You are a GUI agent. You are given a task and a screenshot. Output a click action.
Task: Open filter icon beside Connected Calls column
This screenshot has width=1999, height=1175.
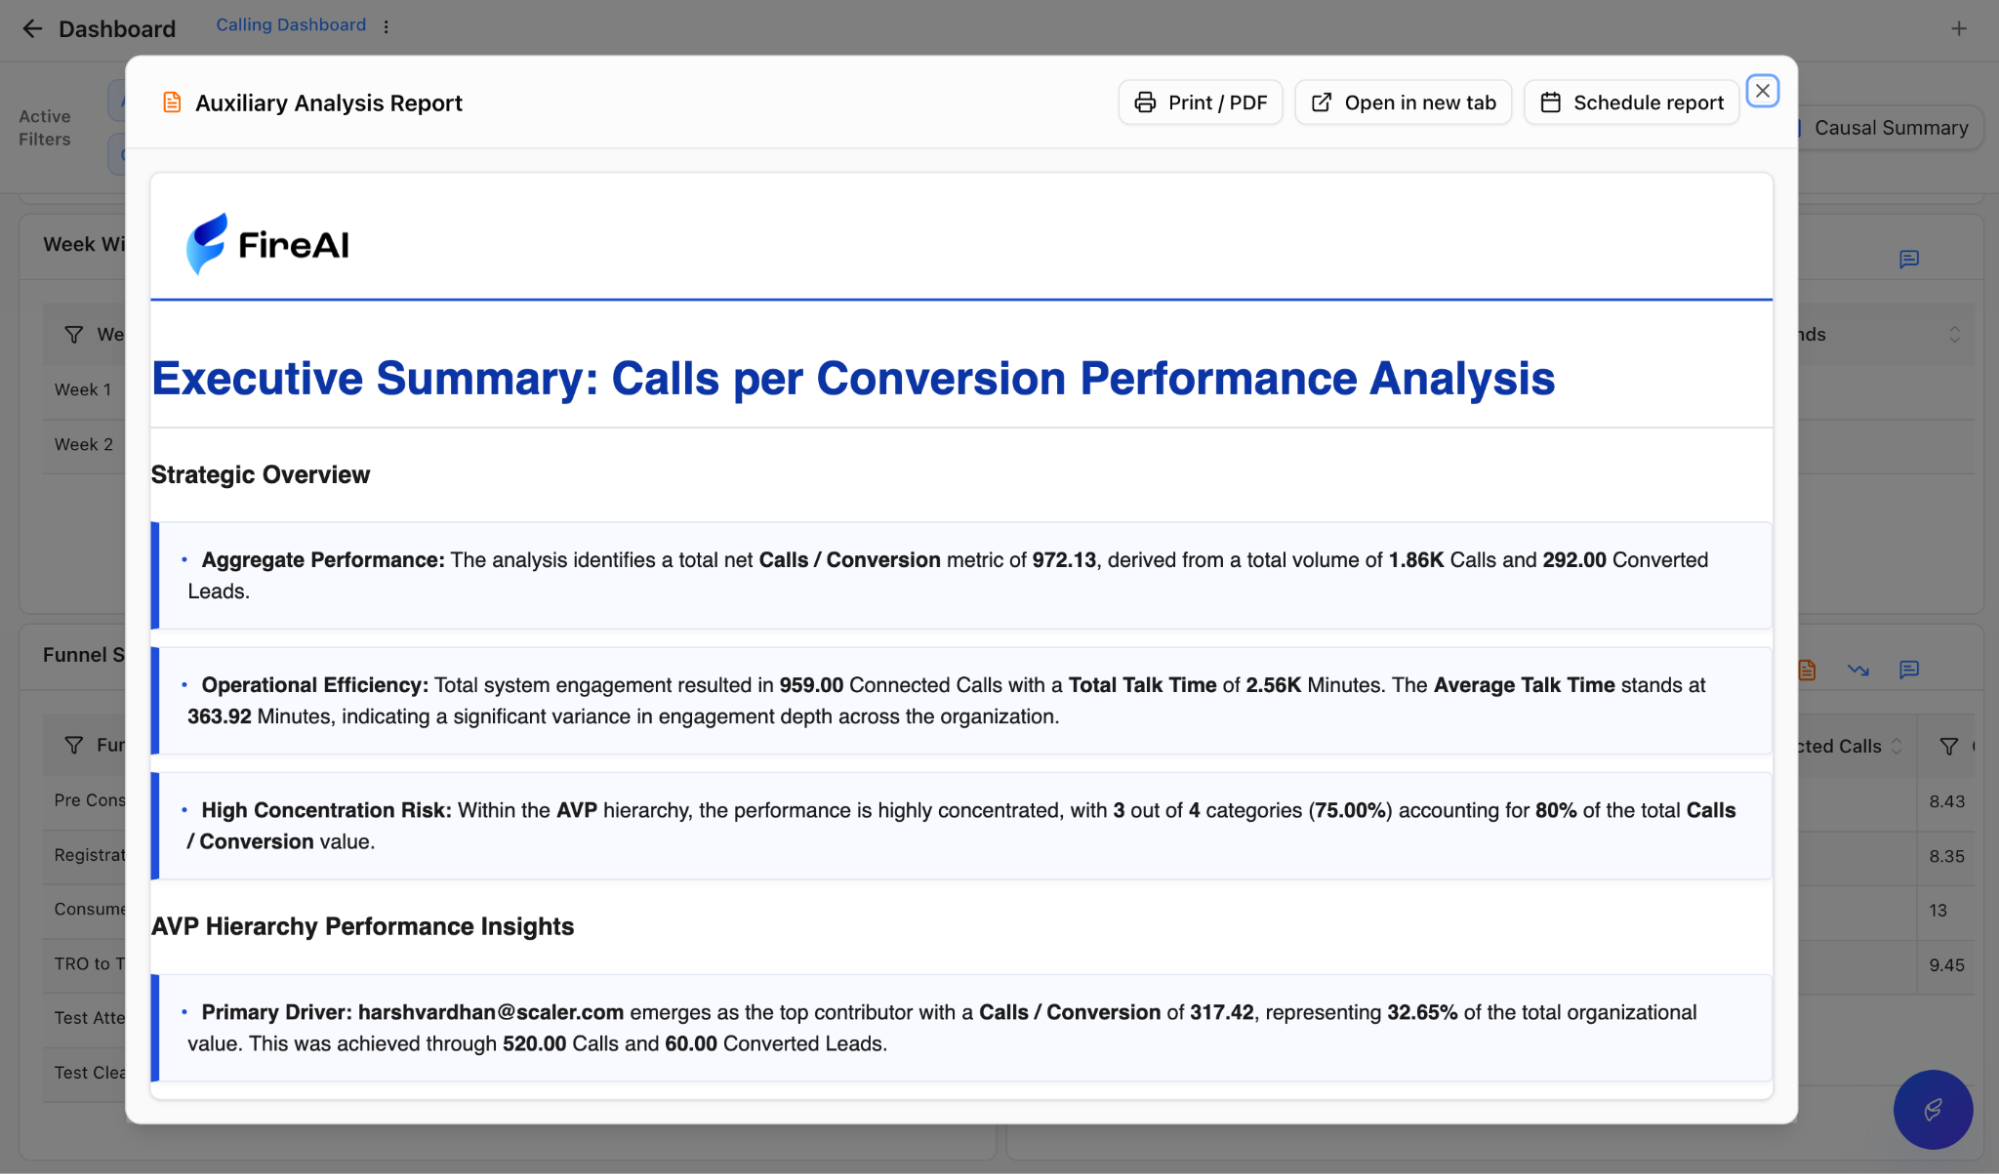pos(1948,746)
